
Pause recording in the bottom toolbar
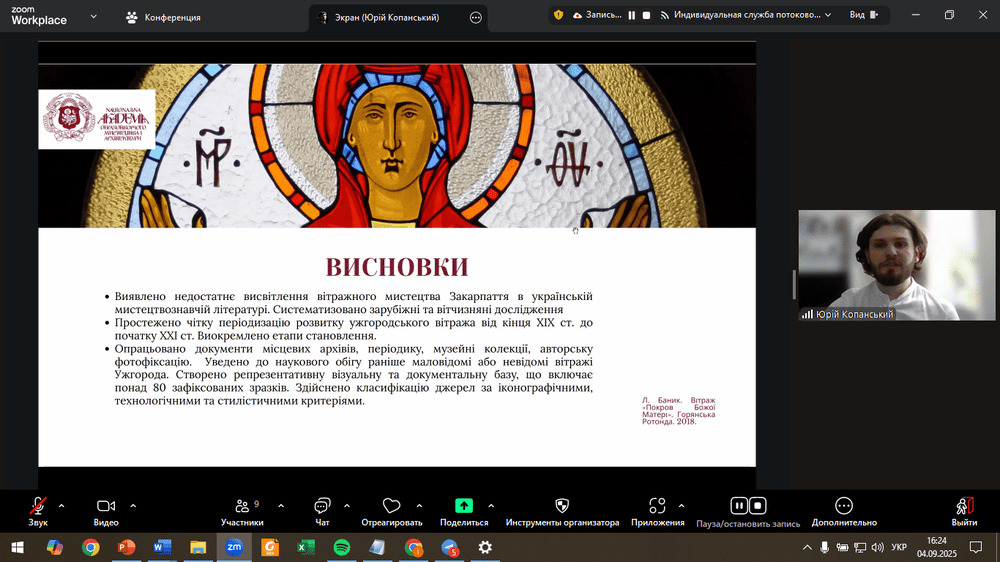(x=739, y=506)
